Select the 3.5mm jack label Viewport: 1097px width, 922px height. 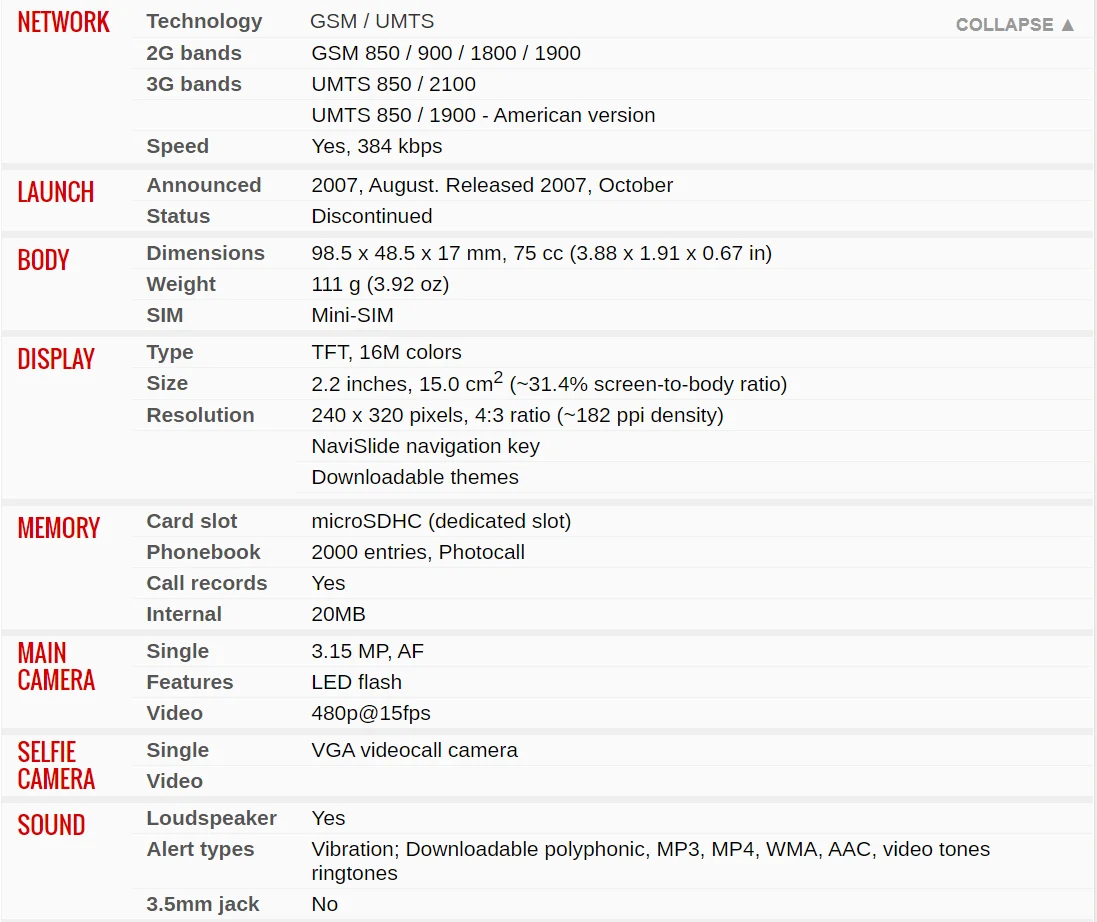click(203, 904)
